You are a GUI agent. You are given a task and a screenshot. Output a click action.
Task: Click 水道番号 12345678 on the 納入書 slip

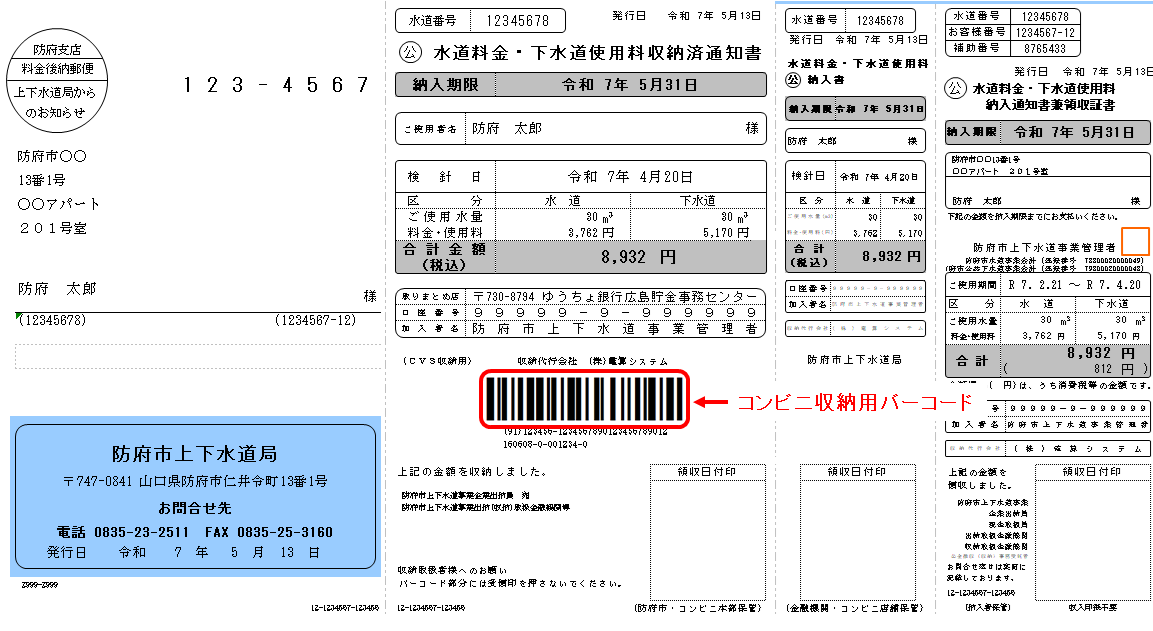pyautogui.click(x=851, y=21)
